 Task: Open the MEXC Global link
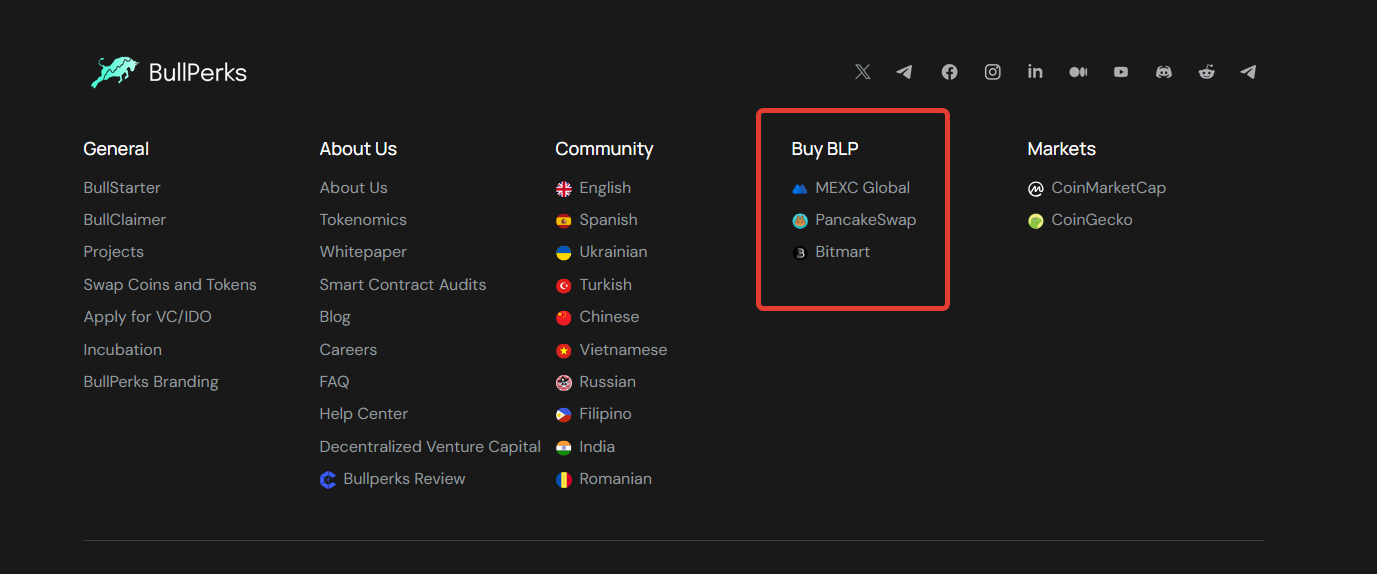tap(851, 188)
